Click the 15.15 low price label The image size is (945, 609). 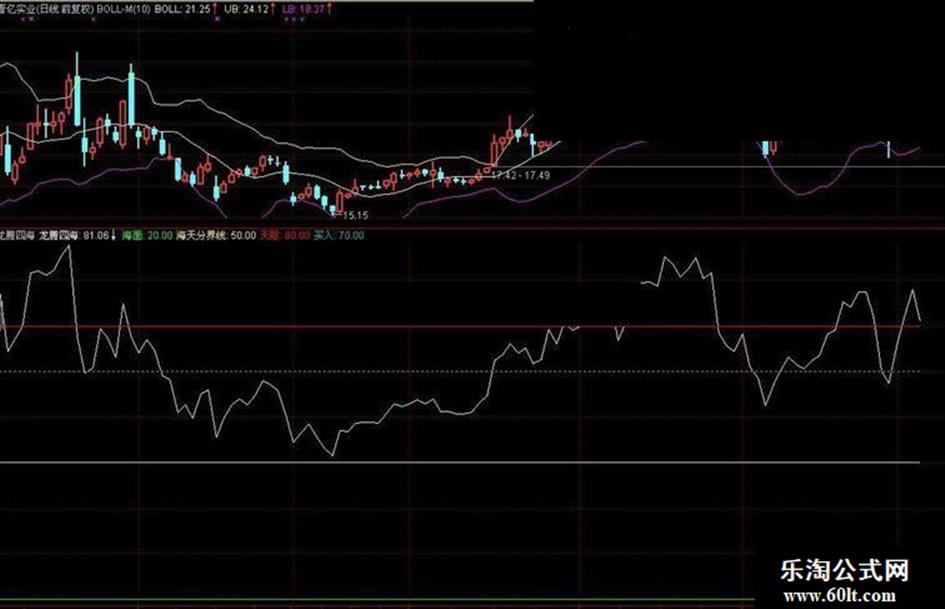tap(354, 215)
